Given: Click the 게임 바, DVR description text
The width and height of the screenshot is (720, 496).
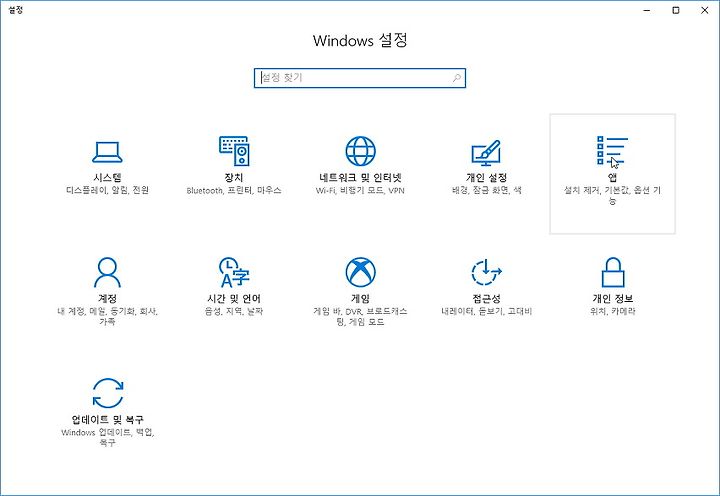Looking at the screenshot, I should [x=360, y=316].
